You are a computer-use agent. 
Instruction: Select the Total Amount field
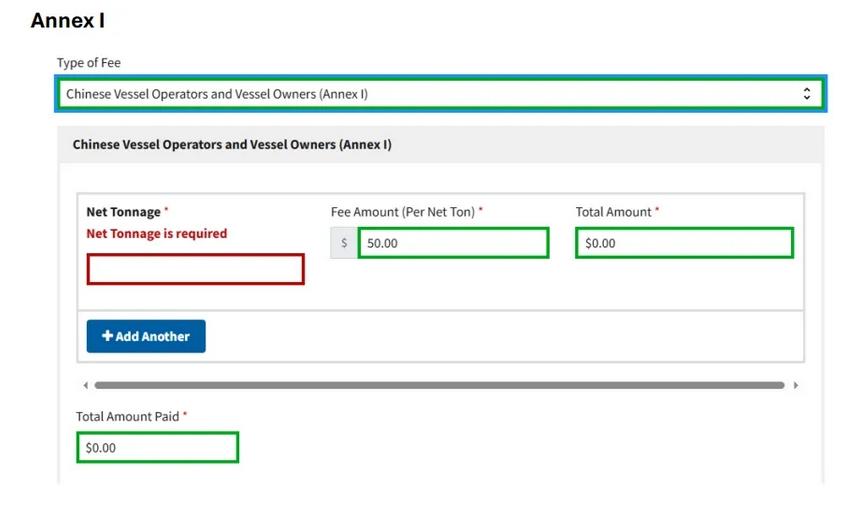pos(684,243)
